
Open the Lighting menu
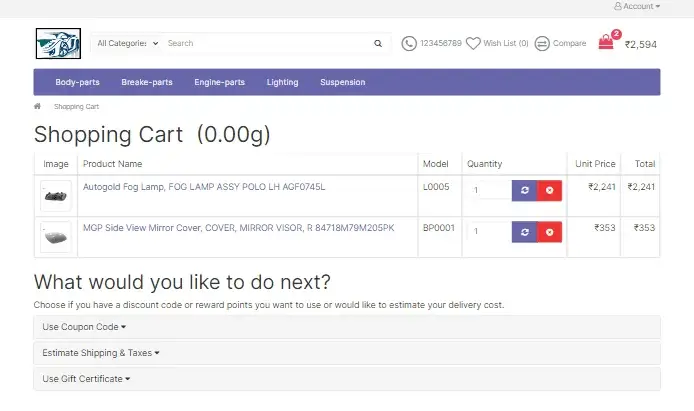click(x=282, y=82)
